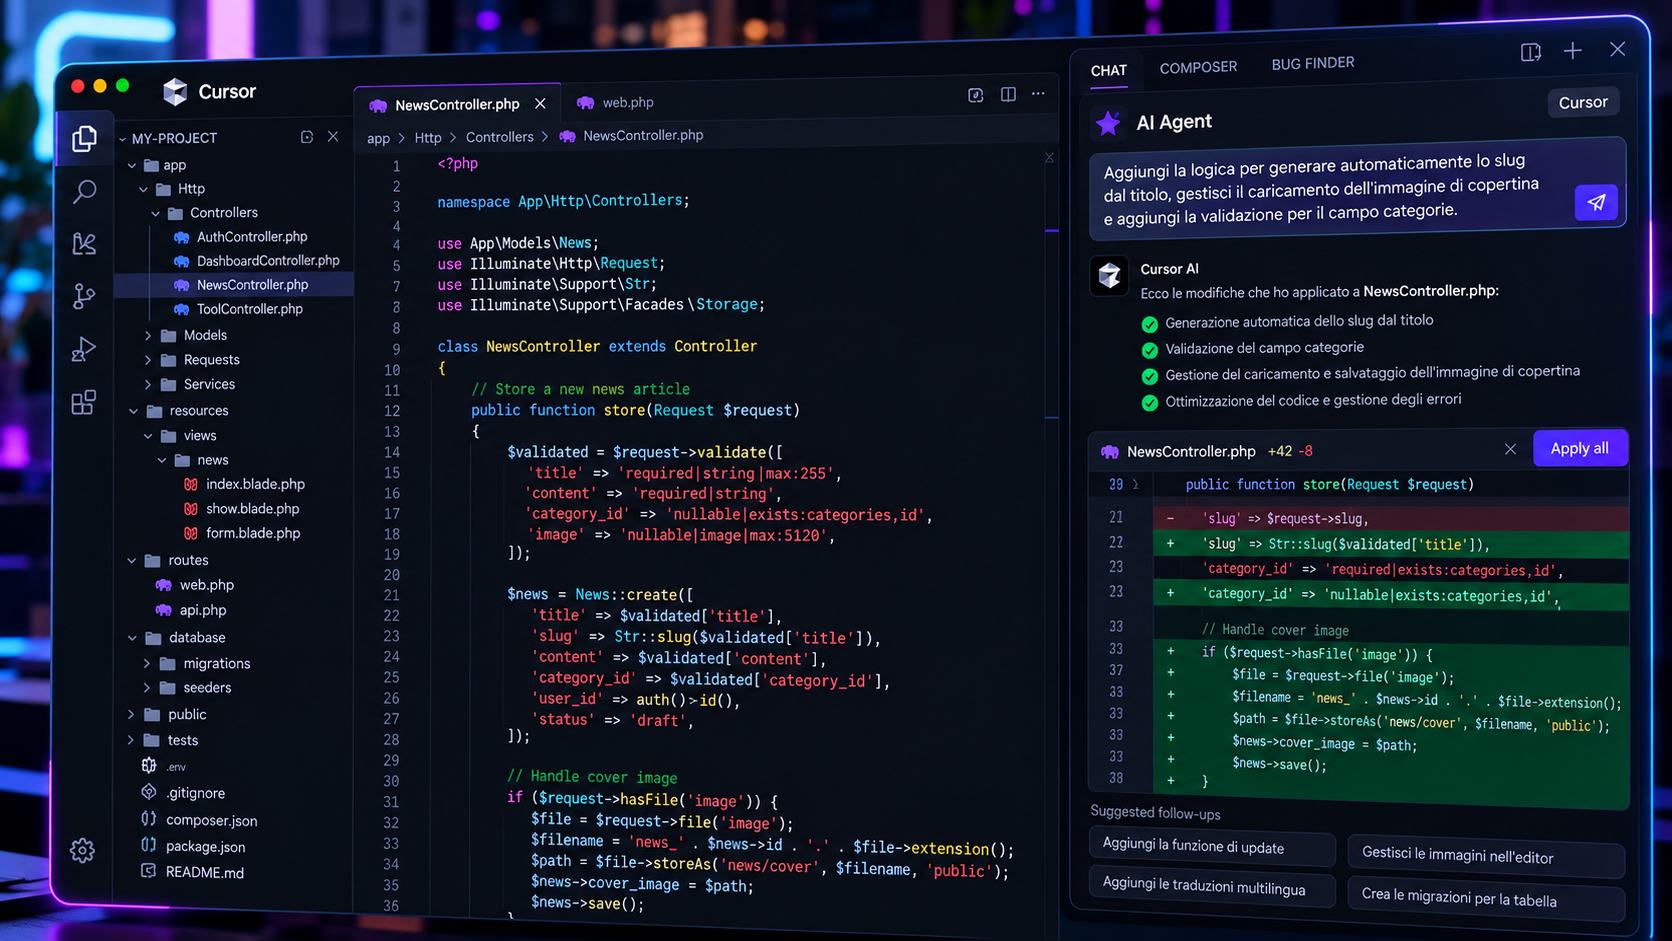Click the split editor icon in tab bar
Screen dimensions: 1672x941
coord(1008,94)
